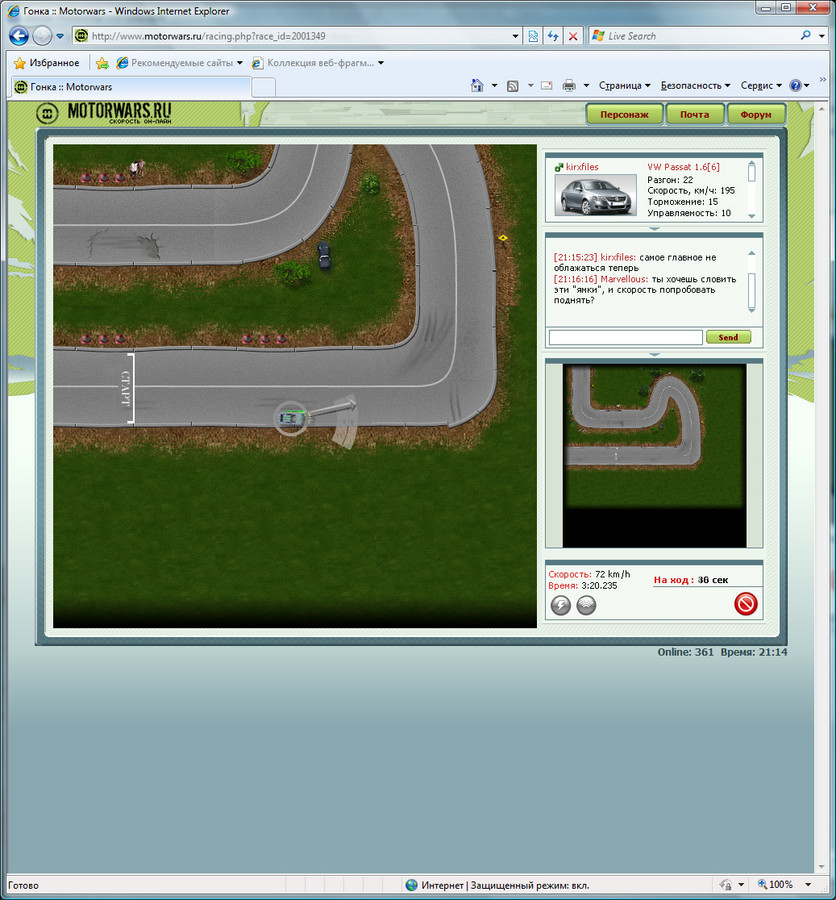
Task: Open the Избранное favorites panel
Action: pyautogui.click(x=47, y=63)
